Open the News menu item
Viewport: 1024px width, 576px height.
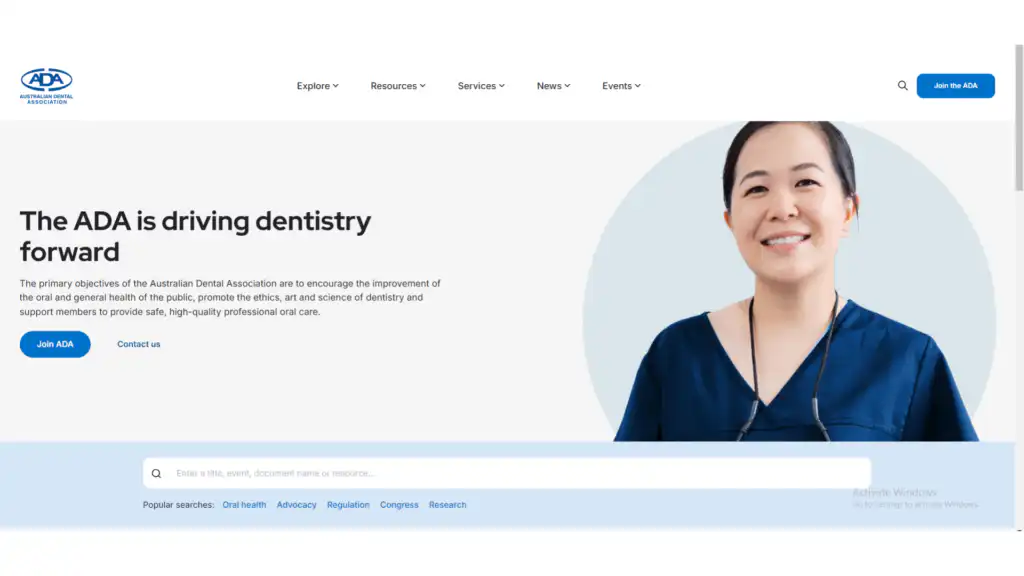pos(553,86)
